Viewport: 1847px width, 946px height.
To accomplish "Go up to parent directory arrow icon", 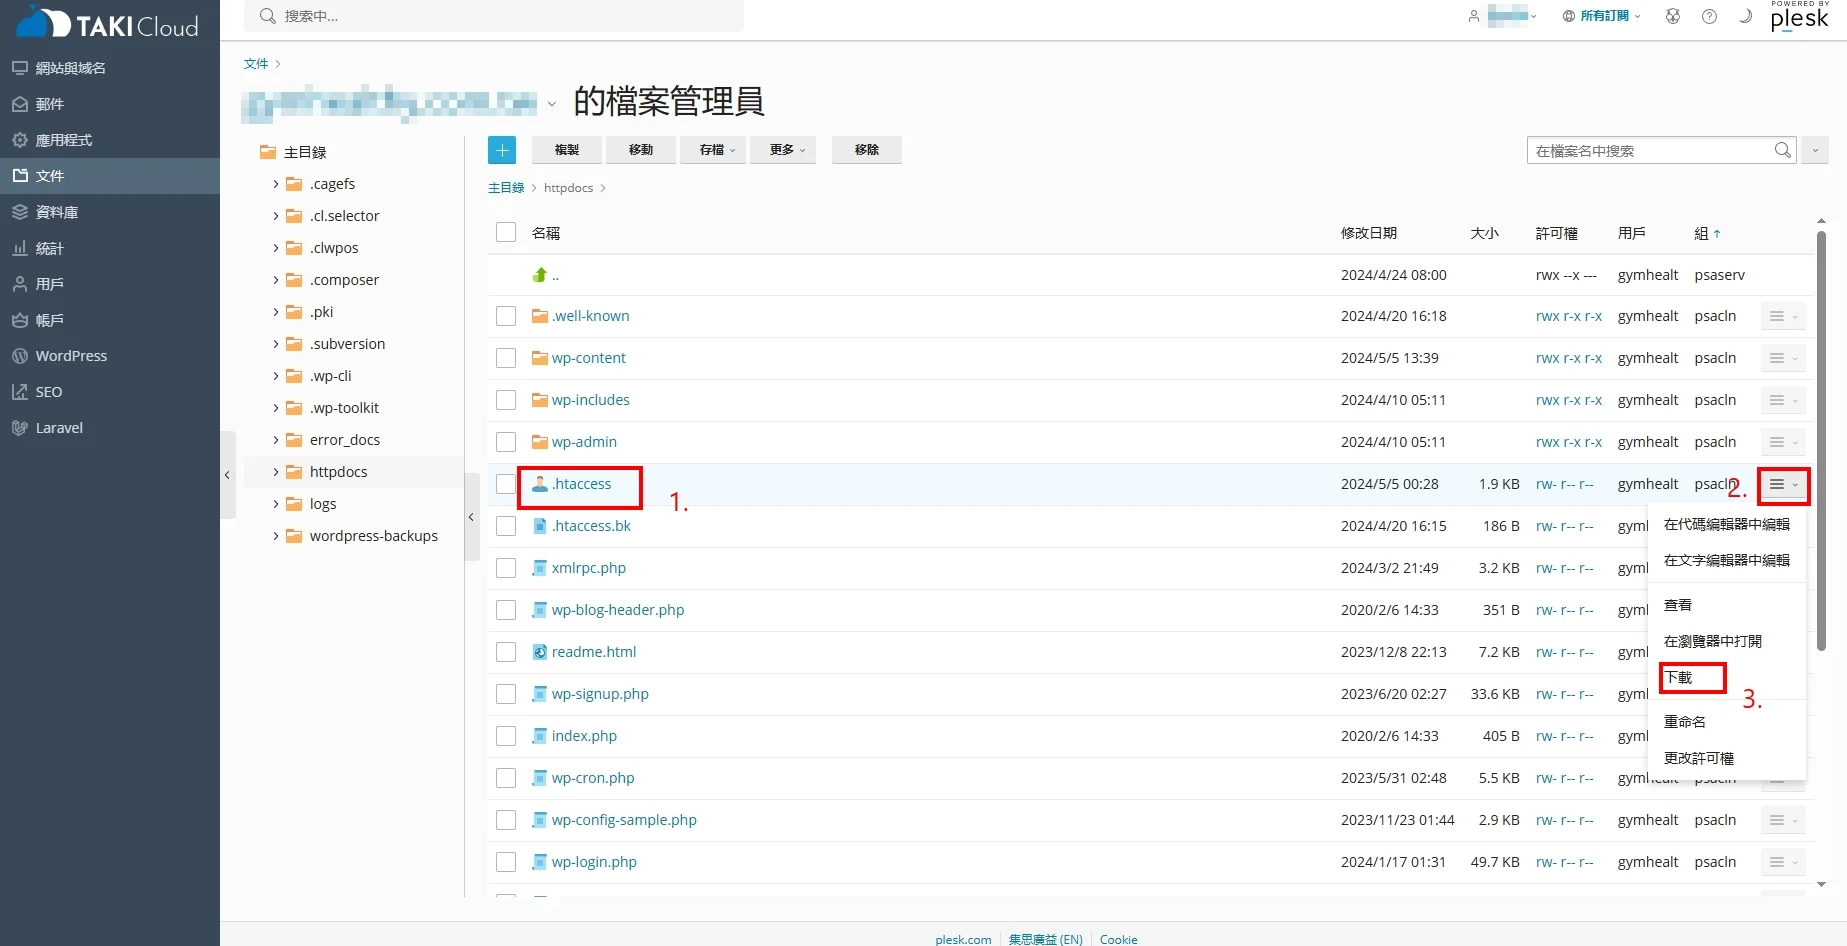I will pyautogui.click(x=540, y=275).
